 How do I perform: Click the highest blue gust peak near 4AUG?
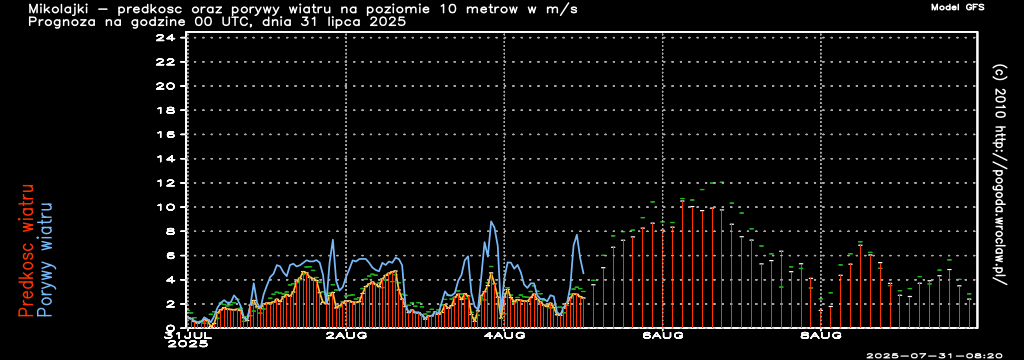tap(491, 222)
